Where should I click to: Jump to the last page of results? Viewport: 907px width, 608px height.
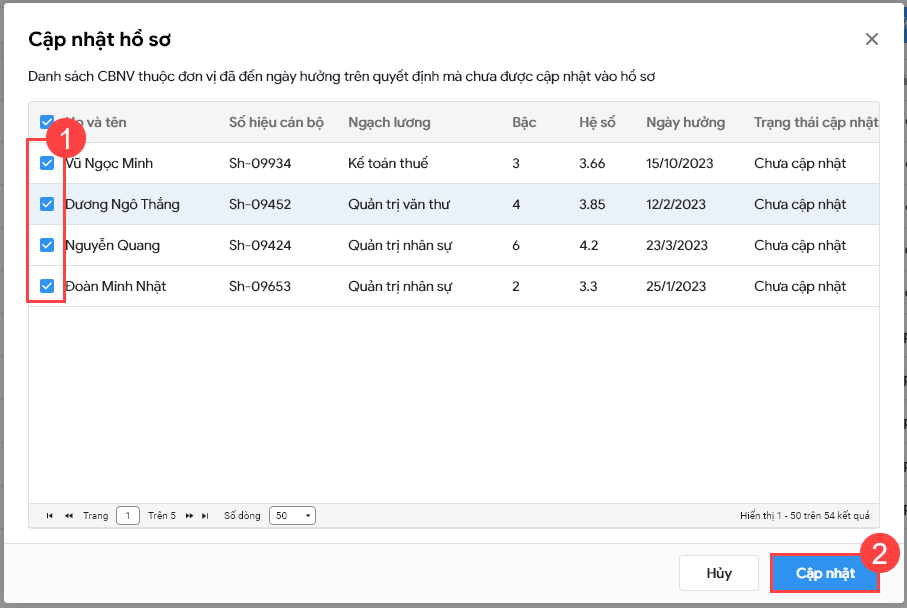pyautogui.click(x=205, y=516)
